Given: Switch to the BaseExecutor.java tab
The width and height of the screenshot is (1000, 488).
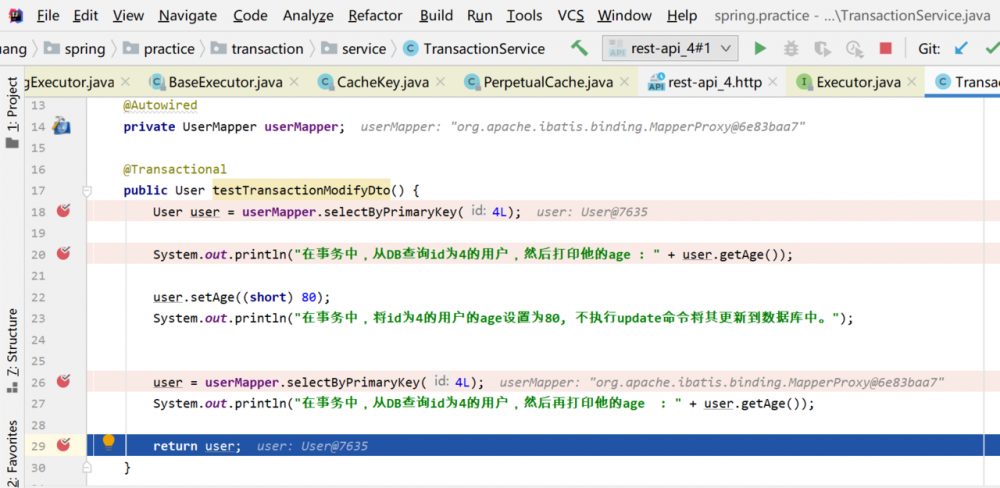Looking at the screenshot, I should [224, 82].
